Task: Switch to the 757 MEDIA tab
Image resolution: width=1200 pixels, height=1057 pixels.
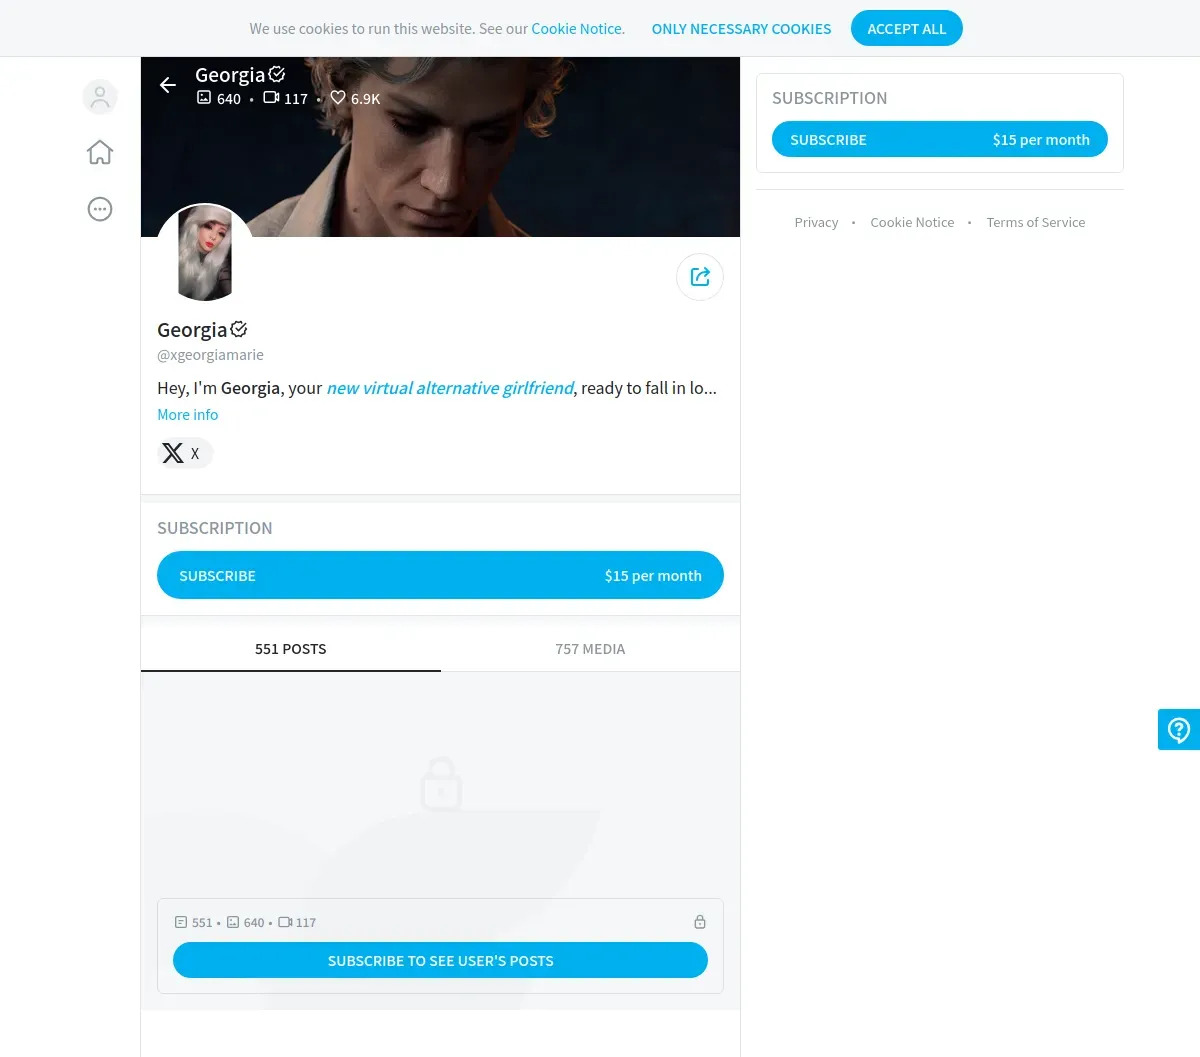Action: coord(590,649)
